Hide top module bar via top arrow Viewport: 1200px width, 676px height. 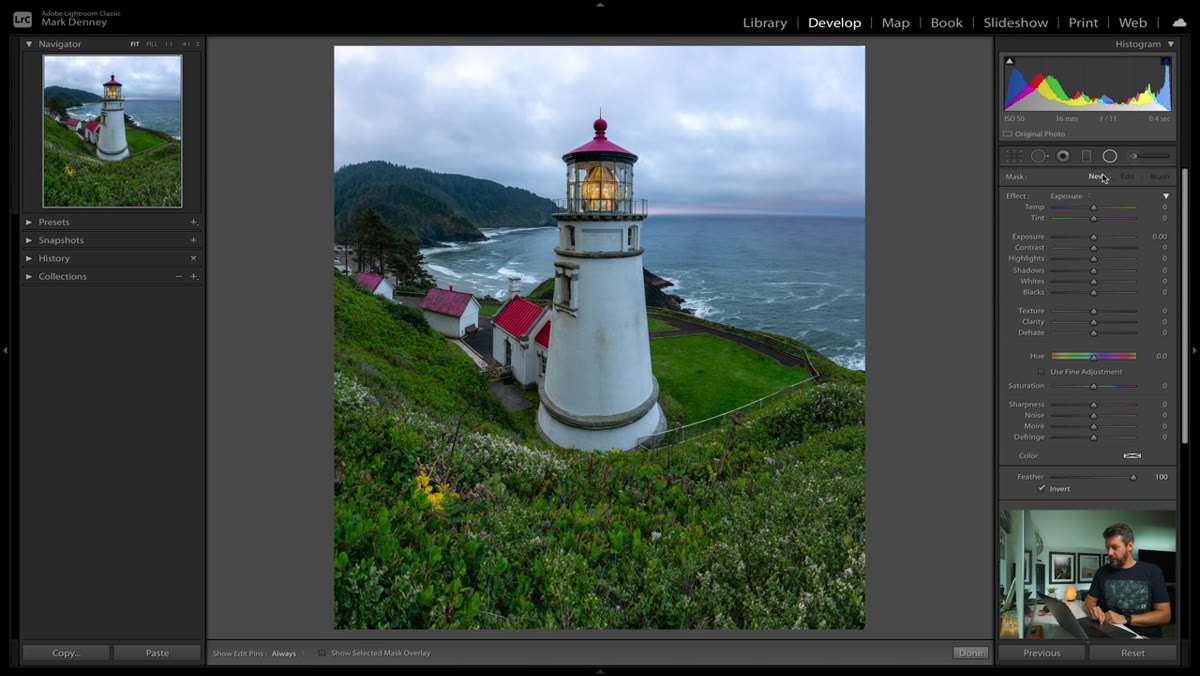point(600,4)
